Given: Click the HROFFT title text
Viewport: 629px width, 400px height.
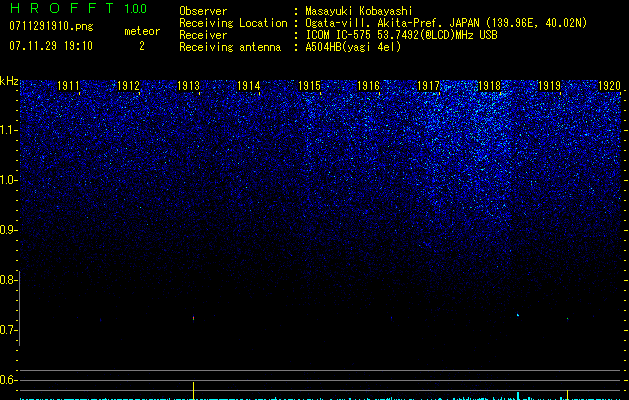Looking at the screenshot, I should pyautogui.click(x=61, y=8).
